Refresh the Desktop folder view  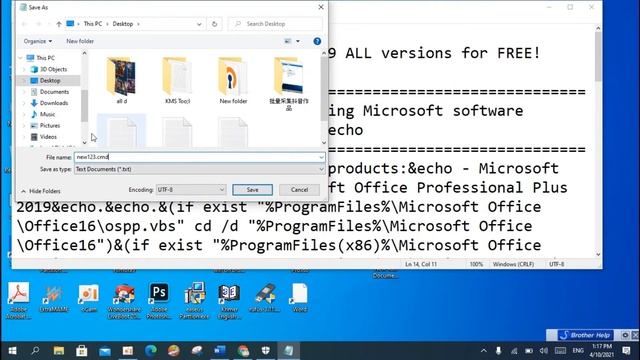pyautogui.click(x=214, y=24)
